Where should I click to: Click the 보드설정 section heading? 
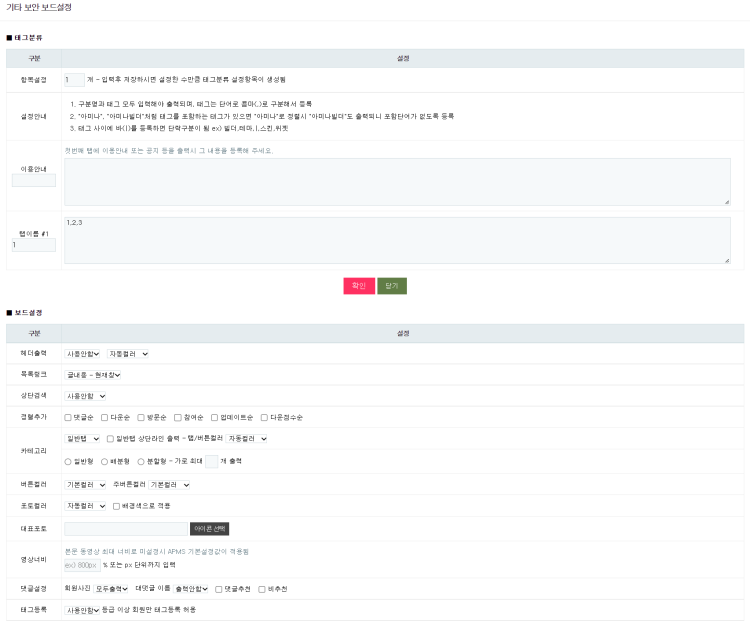25,313
